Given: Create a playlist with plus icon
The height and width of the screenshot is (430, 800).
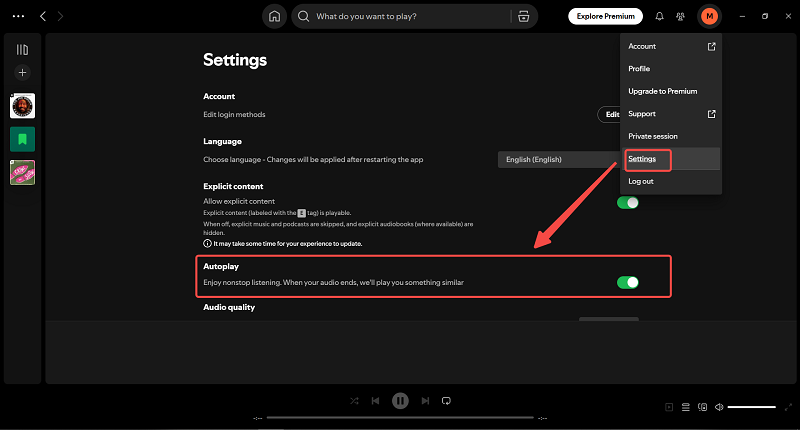Looking at the screenshot, I should coord(22,72).
